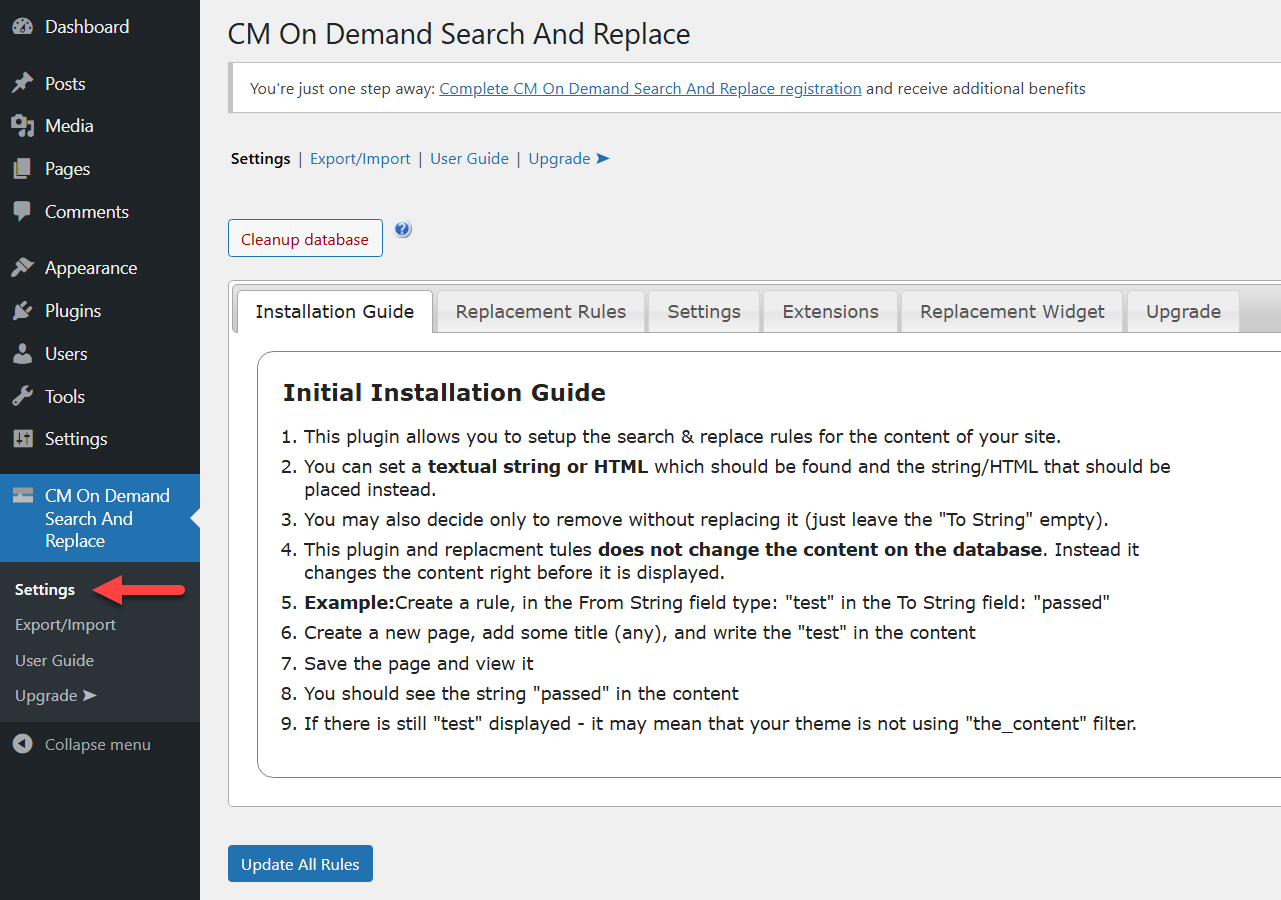This screenshot has height=900, width=1281.
Task: Follow the Complete CM On Demand registration link
Action: click(x=650, y=88)
